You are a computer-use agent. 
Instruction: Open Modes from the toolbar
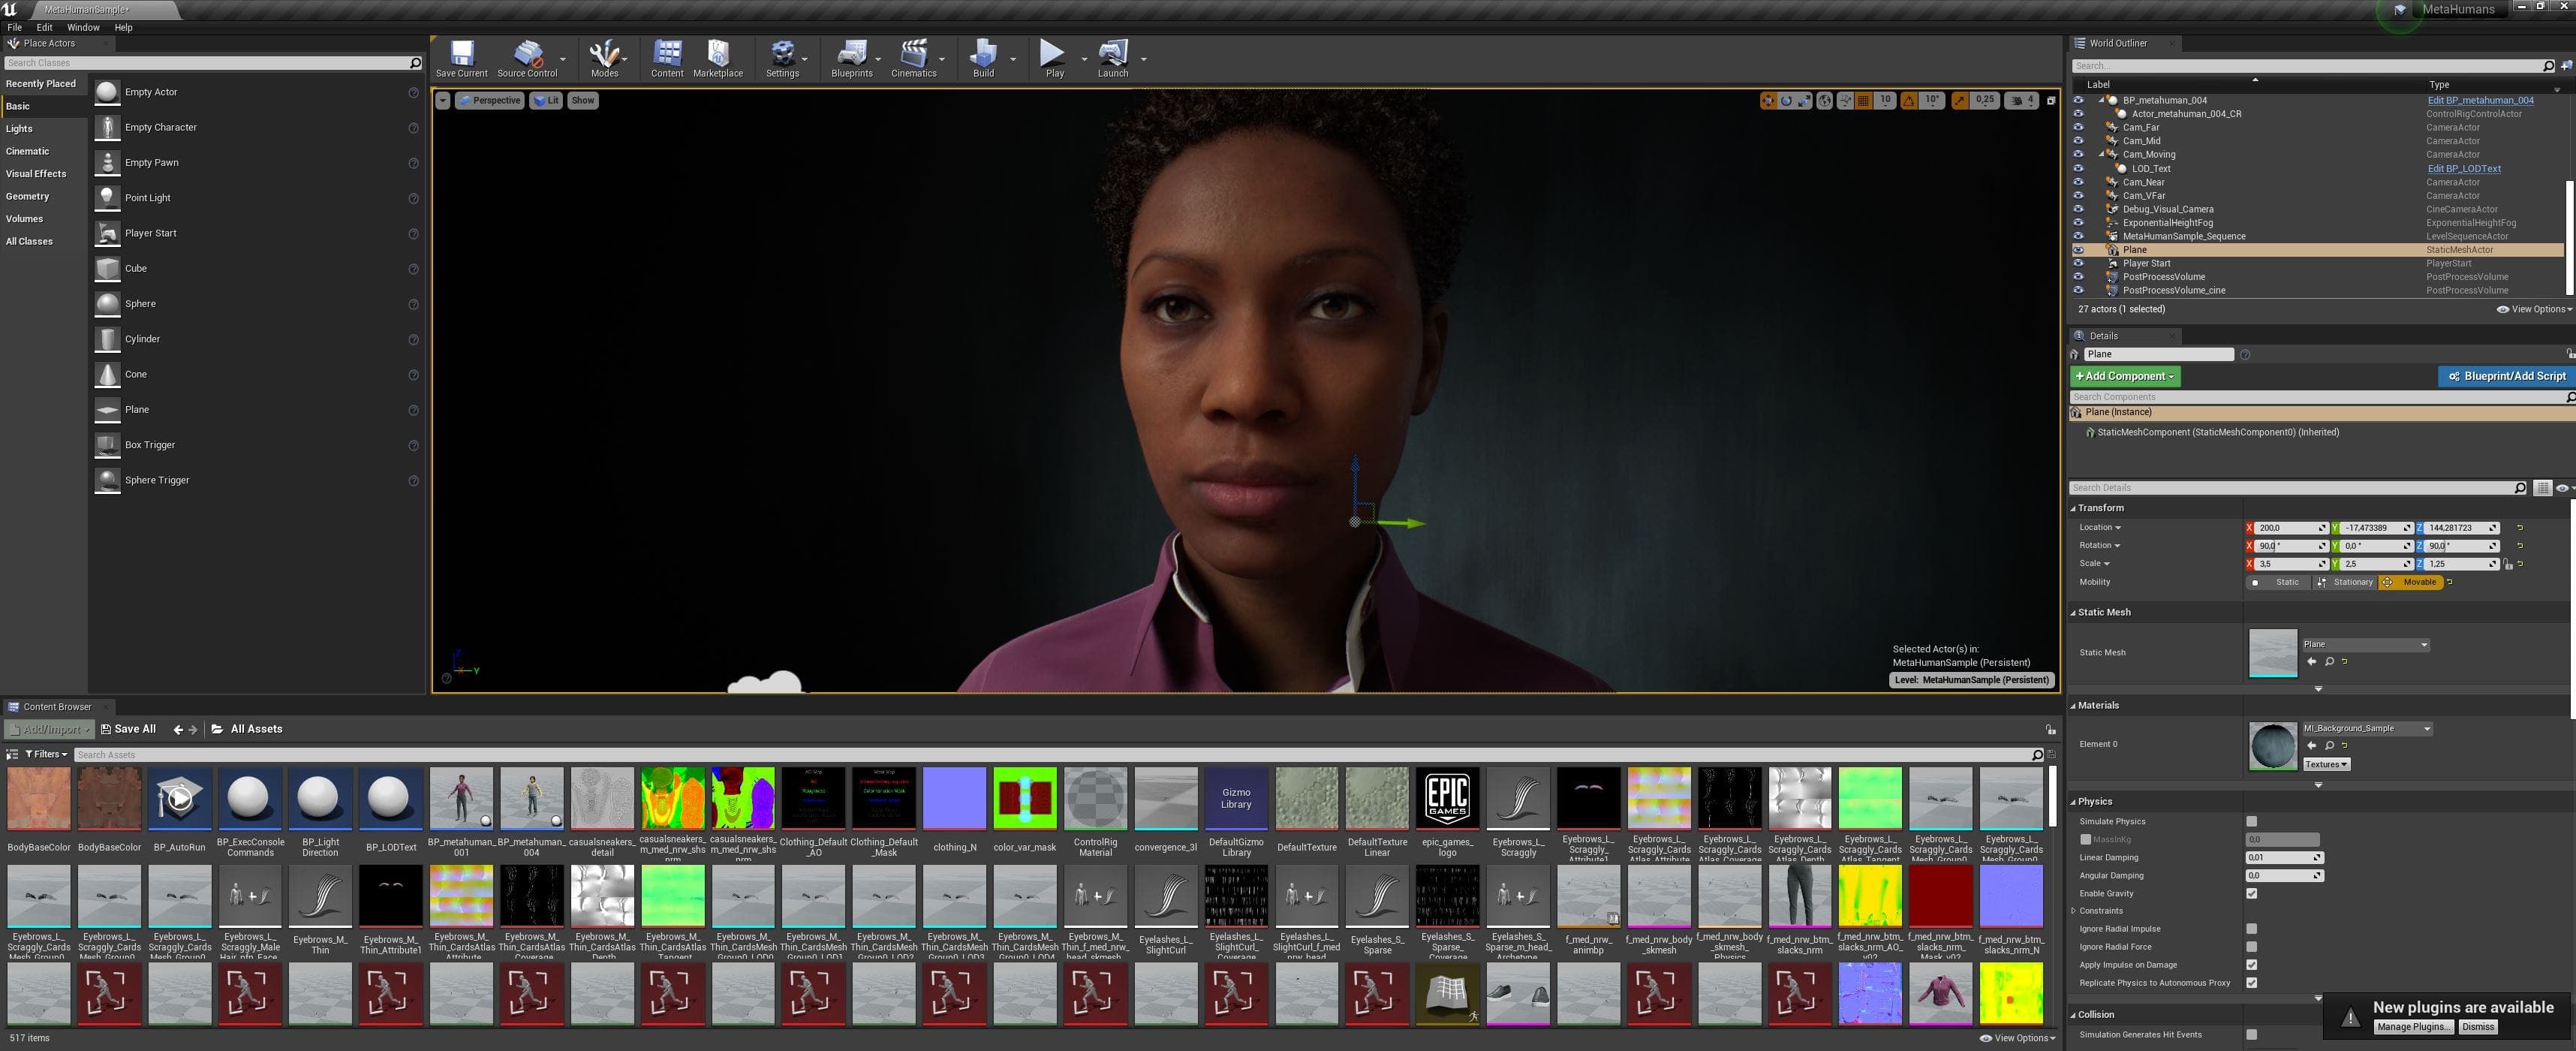pos(604,54)
